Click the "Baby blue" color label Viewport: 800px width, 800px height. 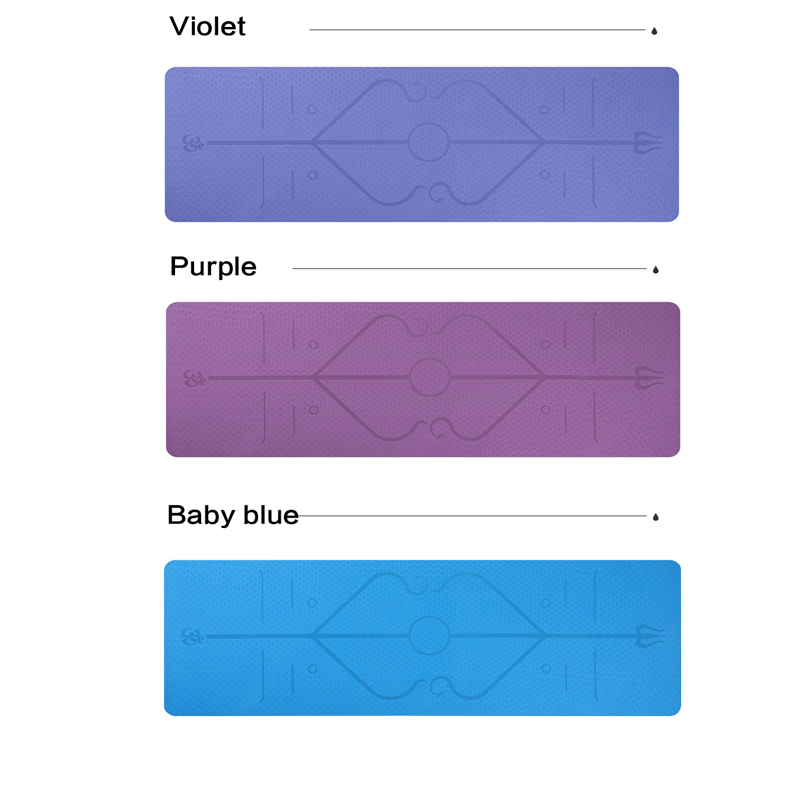pyautogui.click(x=233, y=514)
